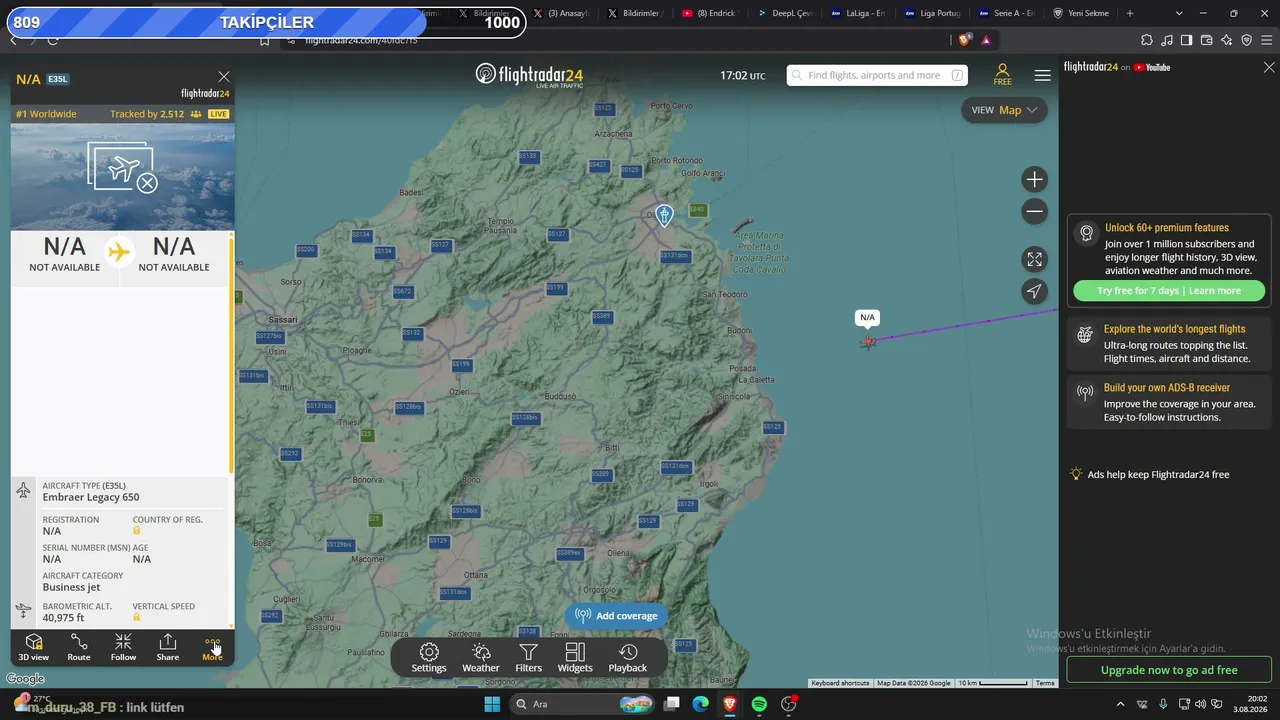Open Explore the world's longest flights
The width and height of the screenshot is (1280, 720).
[x=1169, y=343]
